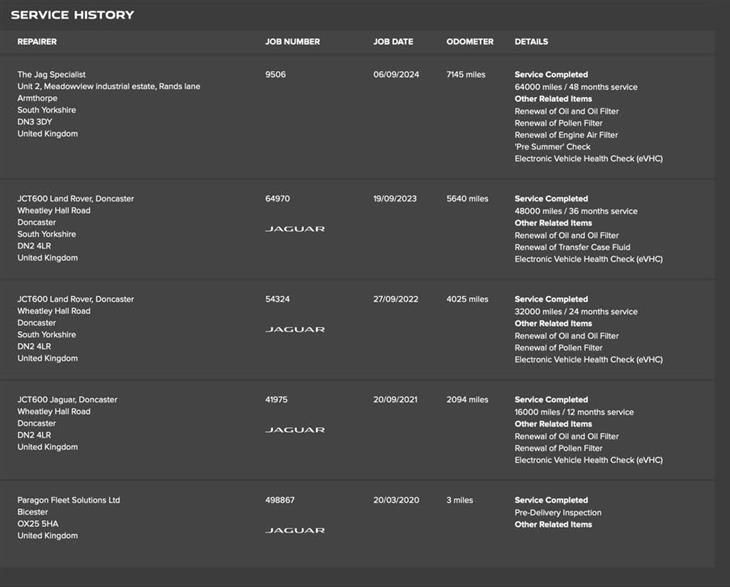Select JCT600 Jaguar, Doncaster repairer name
The width and height of the screenshot is (730, 587).
tap(67, 399)
